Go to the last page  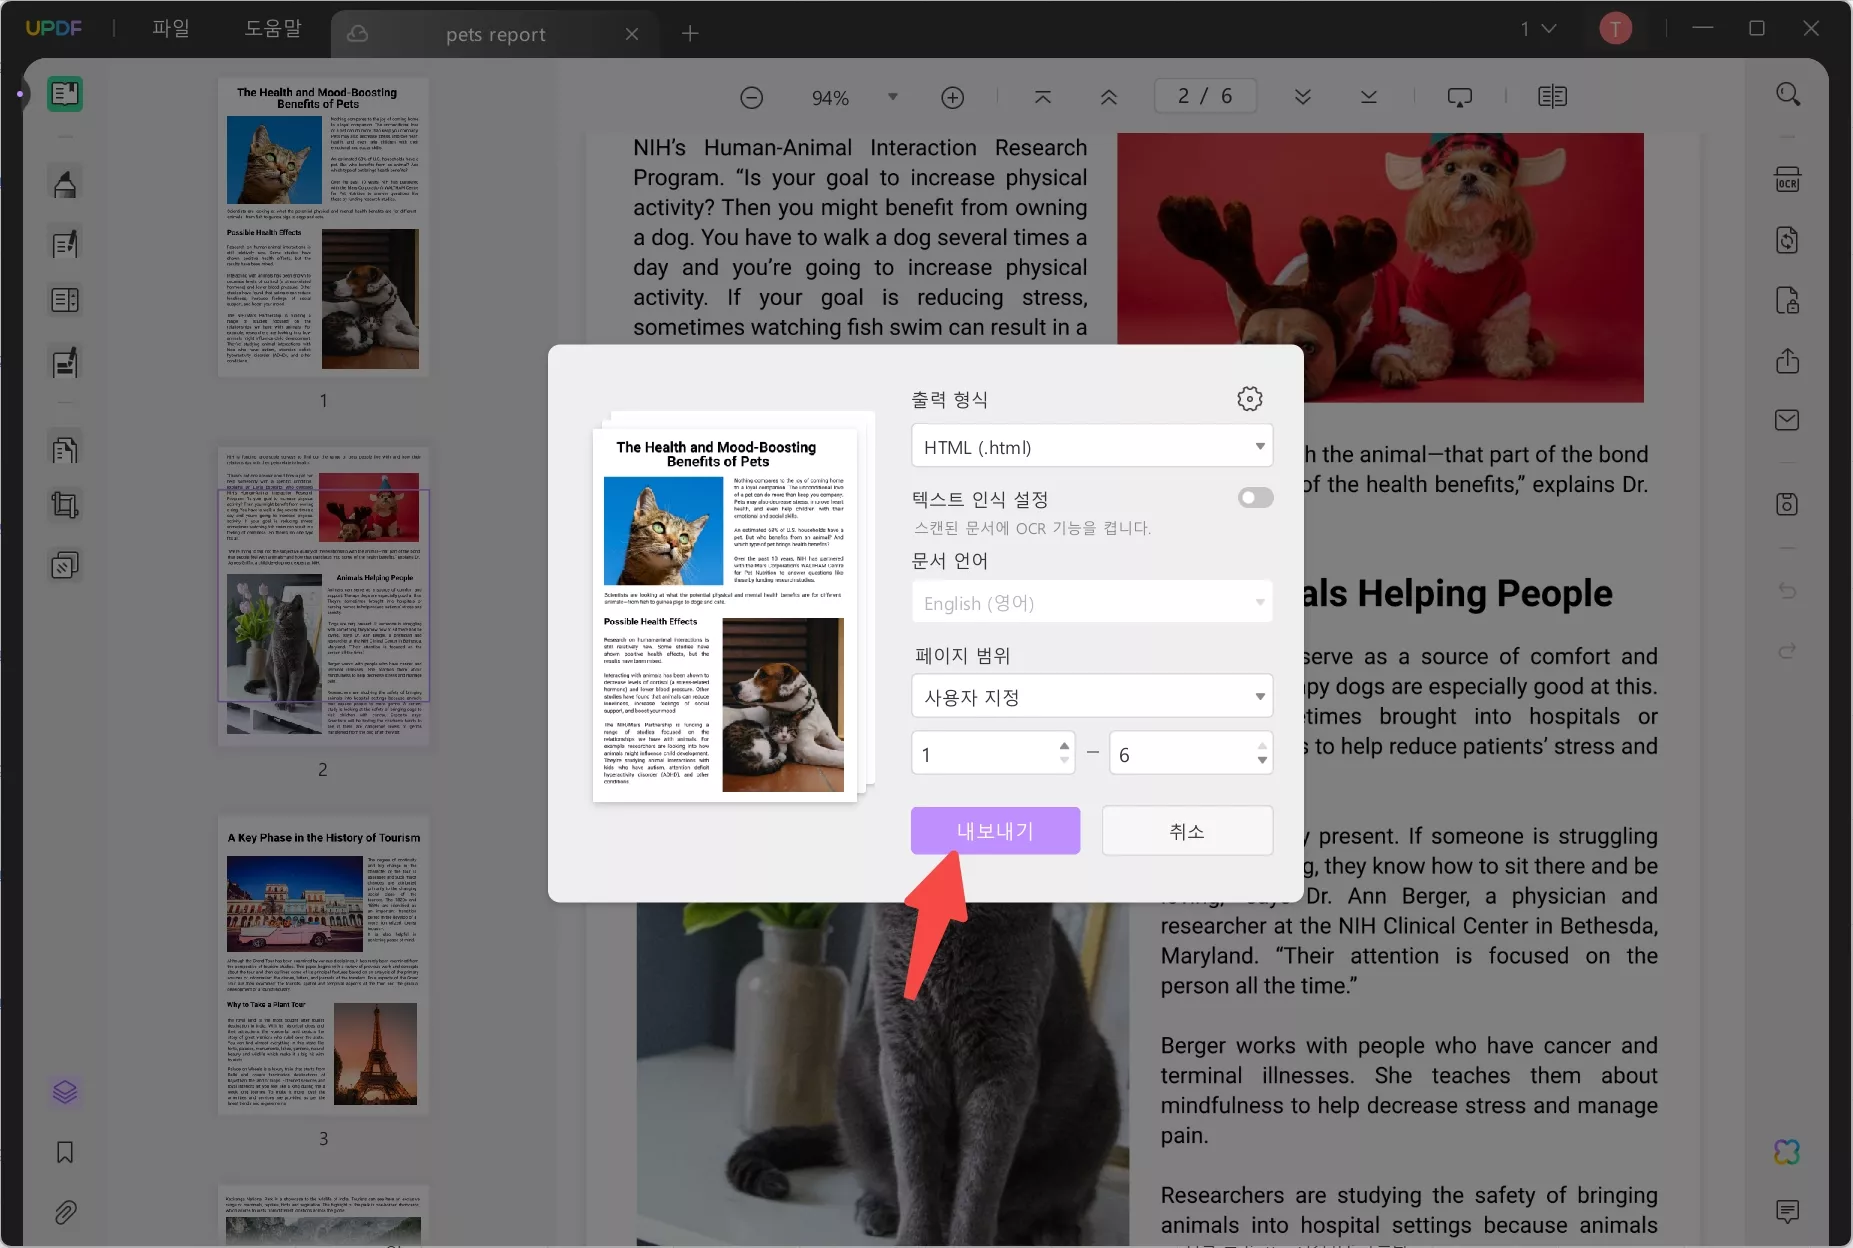point(1369,97)
